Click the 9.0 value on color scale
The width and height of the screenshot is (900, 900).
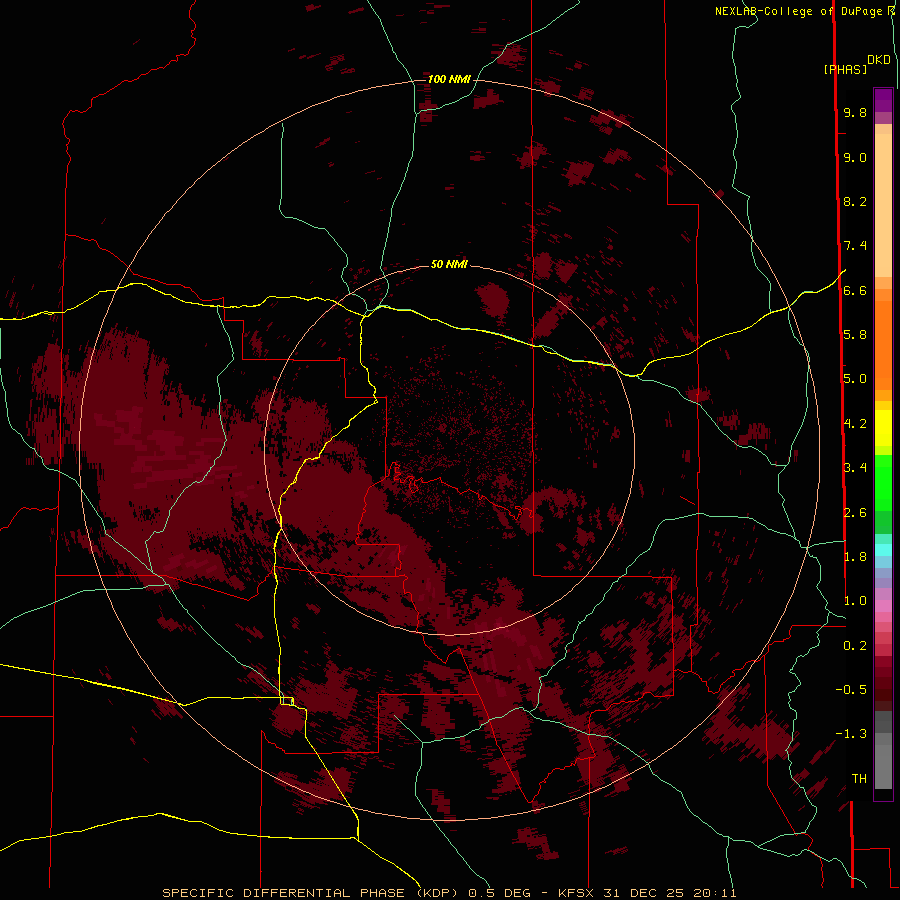855,157
